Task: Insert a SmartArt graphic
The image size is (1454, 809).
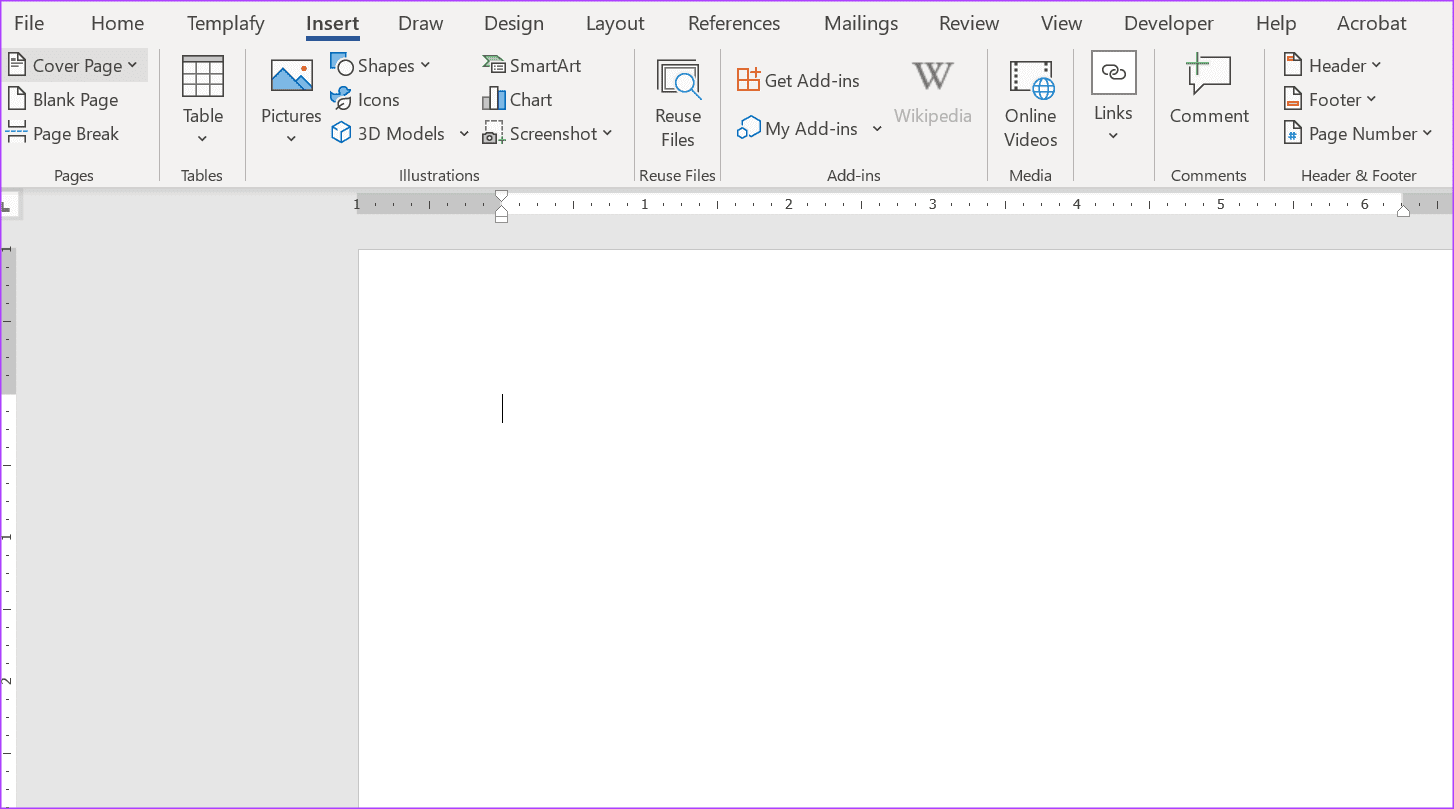Action: 532,64
